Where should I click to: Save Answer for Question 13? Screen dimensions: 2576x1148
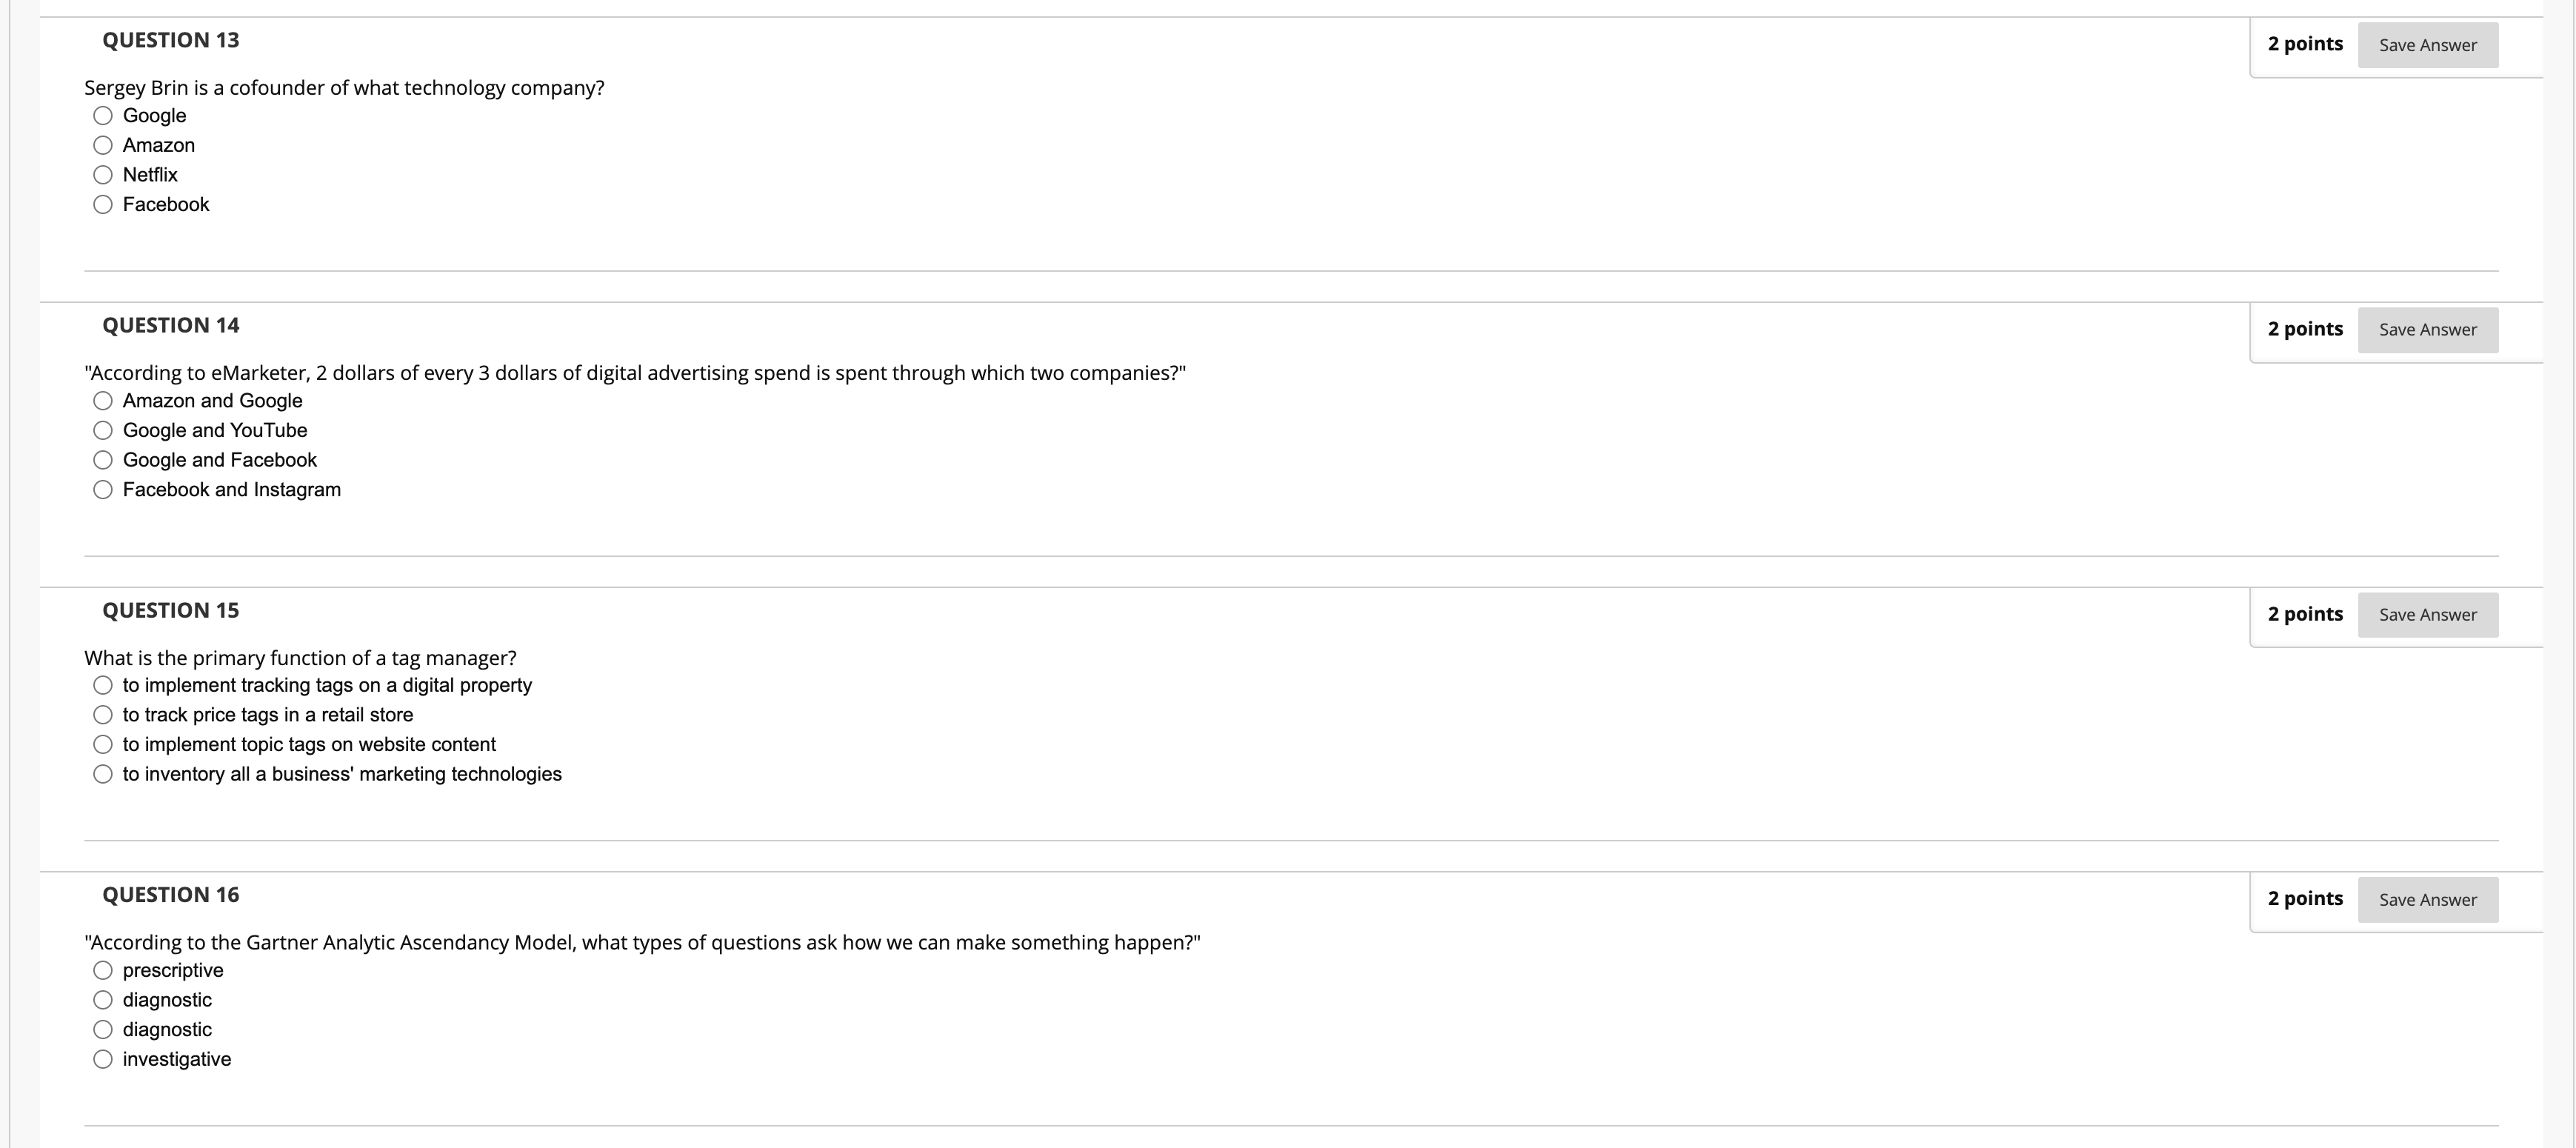click(x=2428, y=45)
